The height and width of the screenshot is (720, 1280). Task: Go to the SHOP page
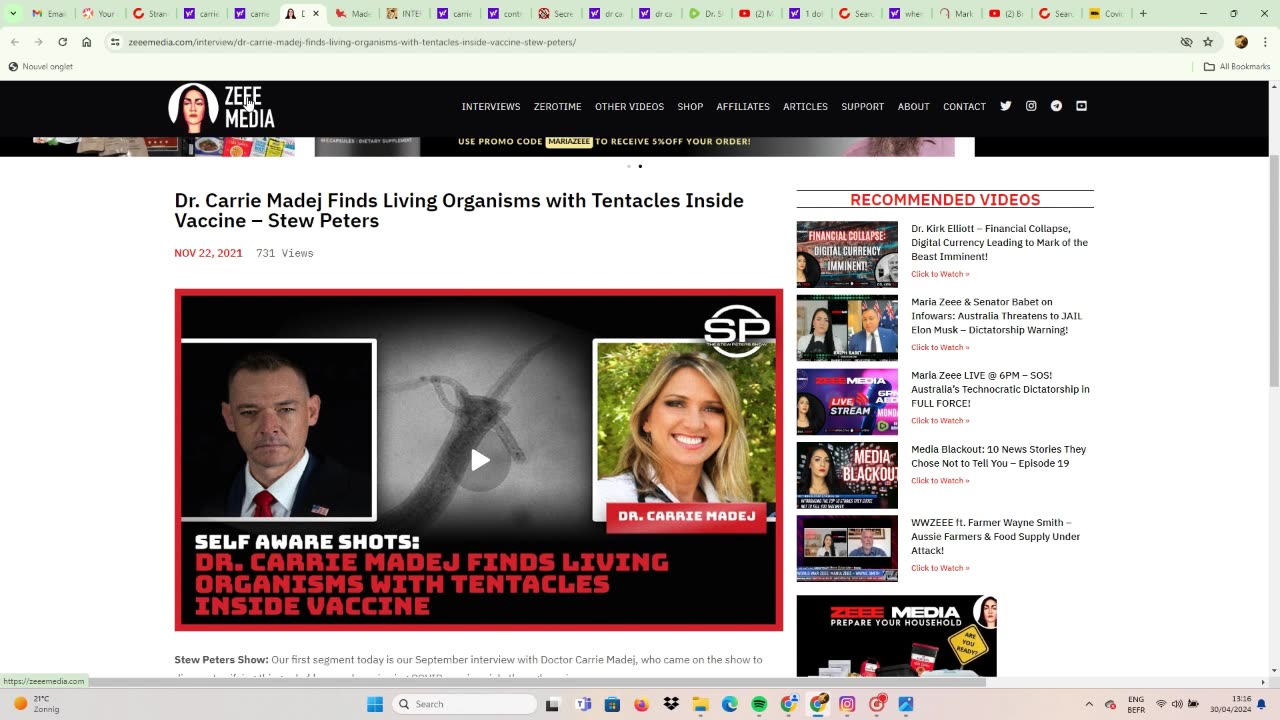(690, 107)
